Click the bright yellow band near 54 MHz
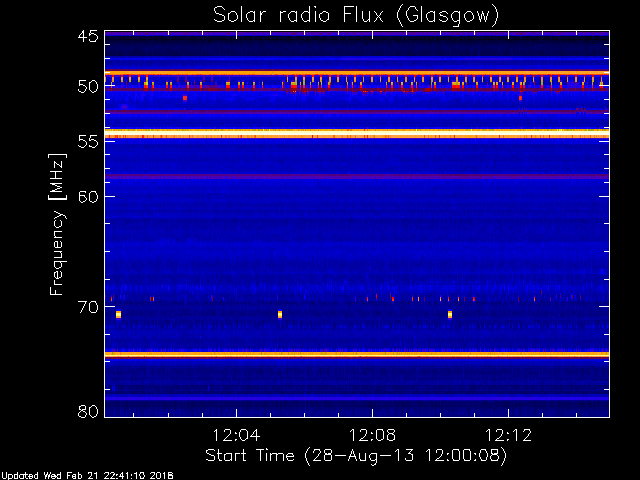 pos(357,133)
